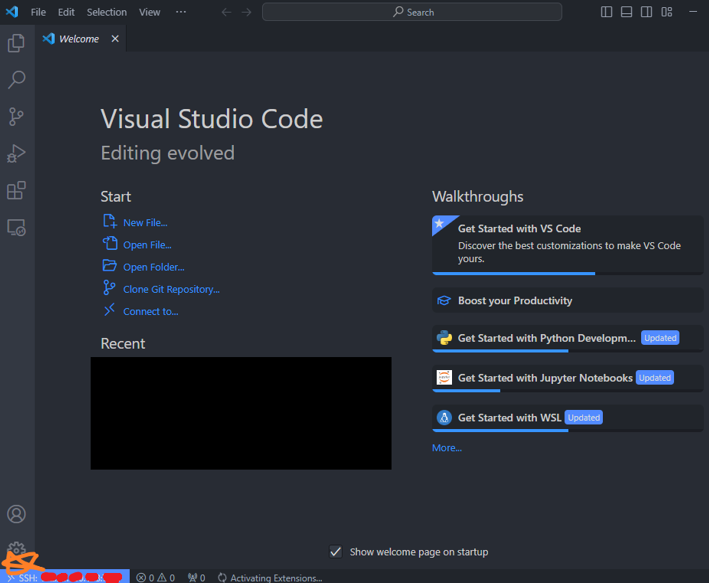Click the VS Code logo in title bar
Image resolution: width=709 pixels, height=583 pixels.
[12, 12]
